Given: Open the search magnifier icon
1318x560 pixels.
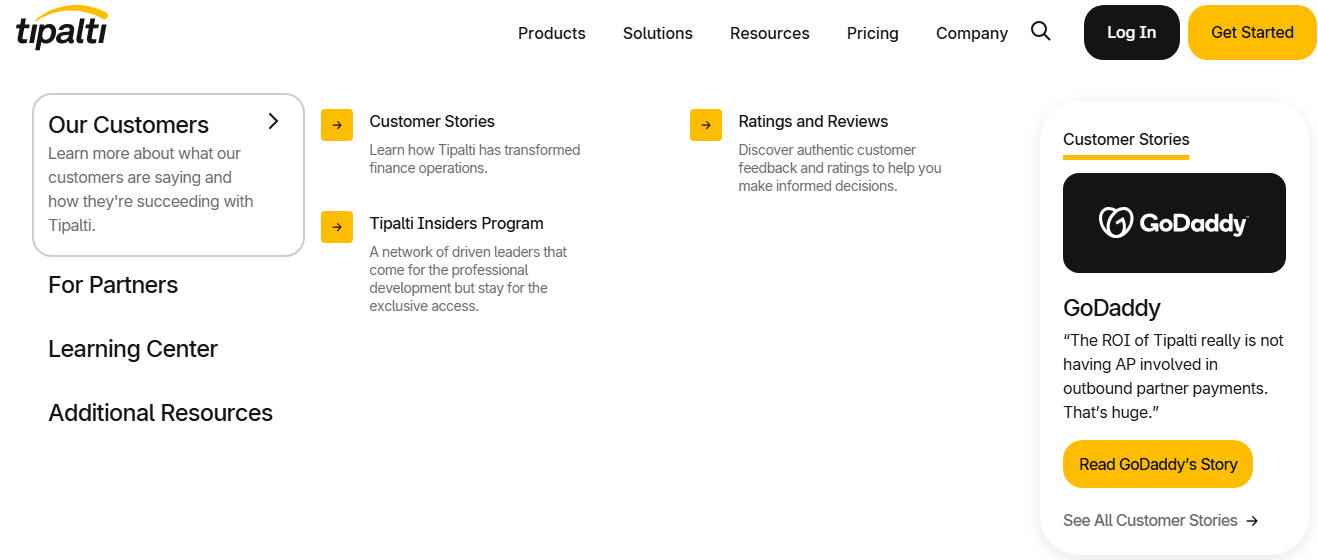Looking at the screenshot, I should click(x=1040, y=32).
